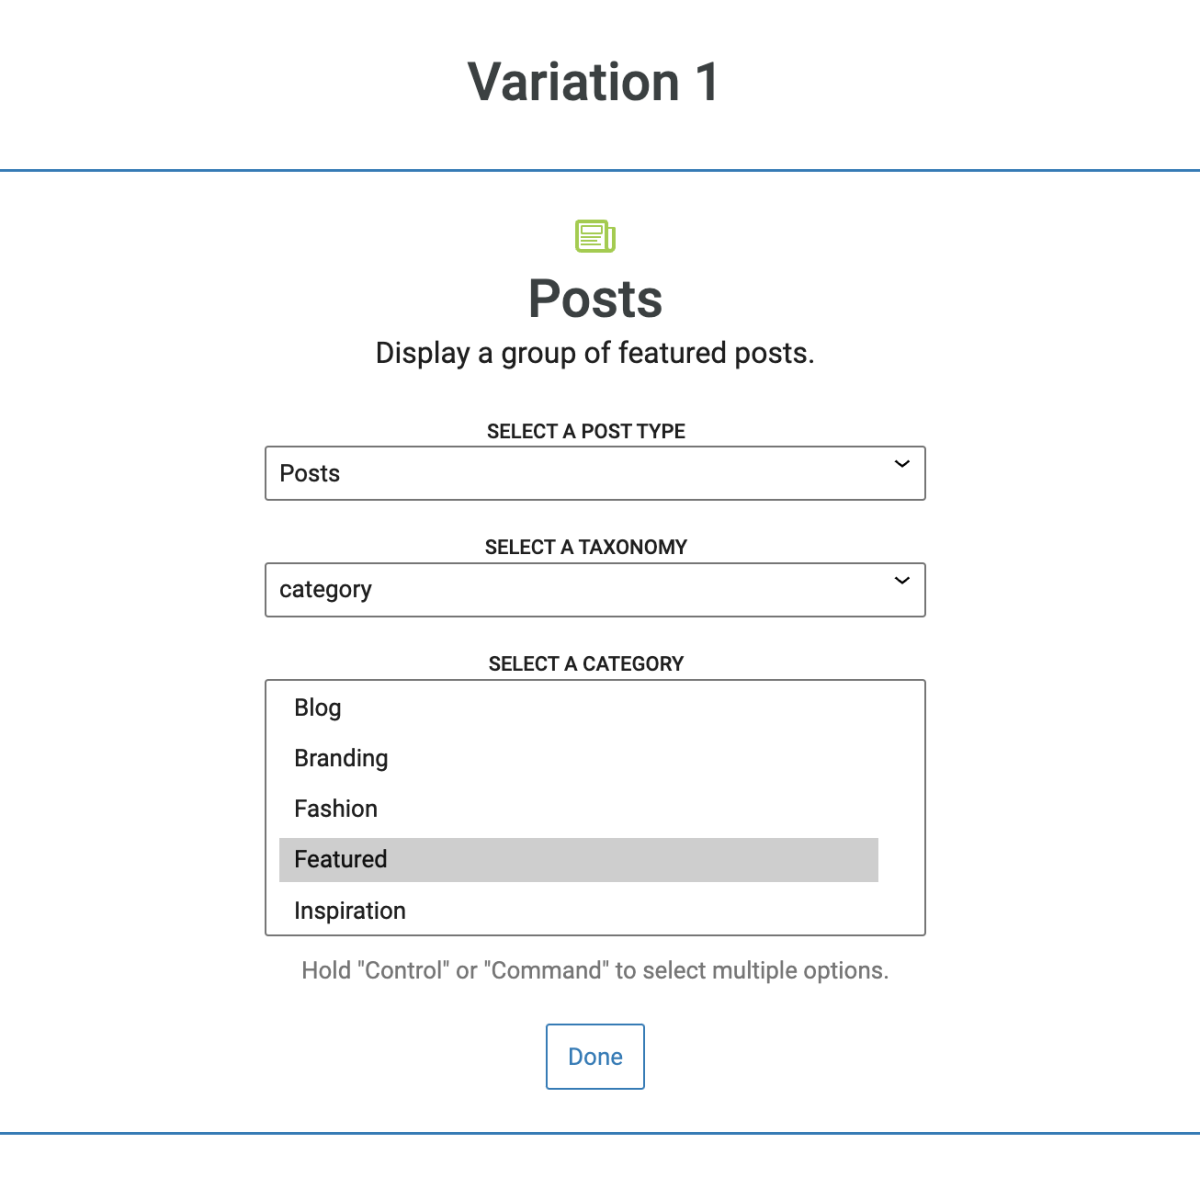
Task: Select the highlighted Featured category
Action: [x=578, y=860]
